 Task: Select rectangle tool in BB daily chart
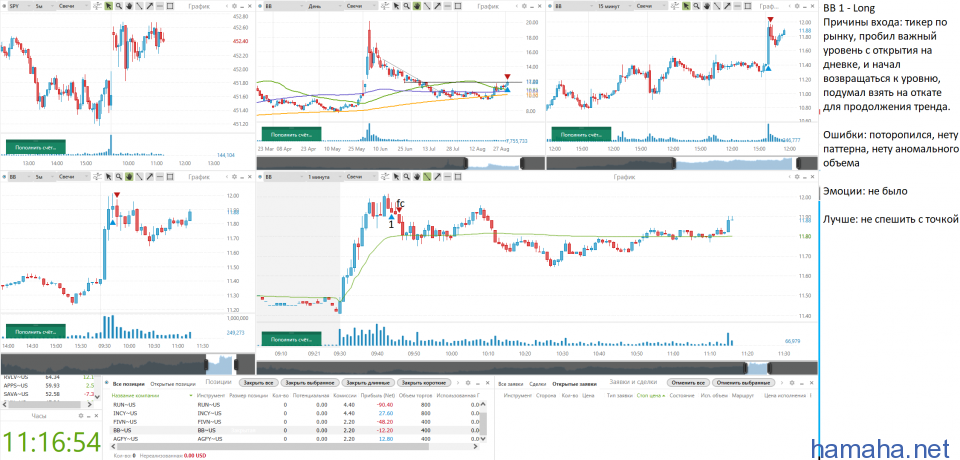click(458, 6)
